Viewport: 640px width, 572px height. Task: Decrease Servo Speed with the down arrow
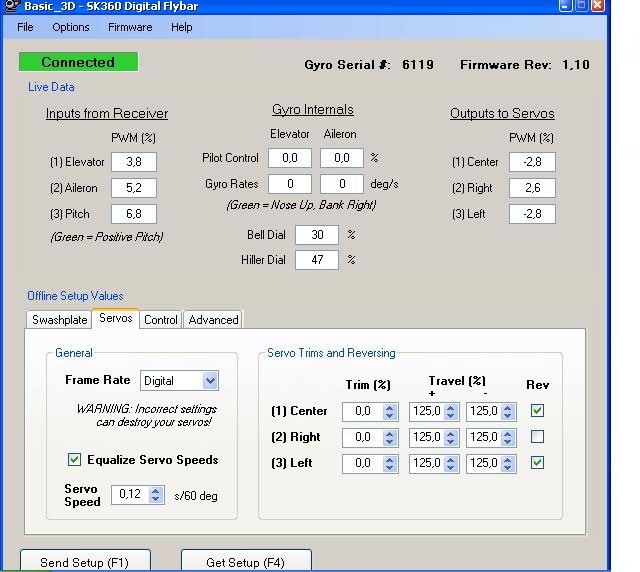click(156, 499)
